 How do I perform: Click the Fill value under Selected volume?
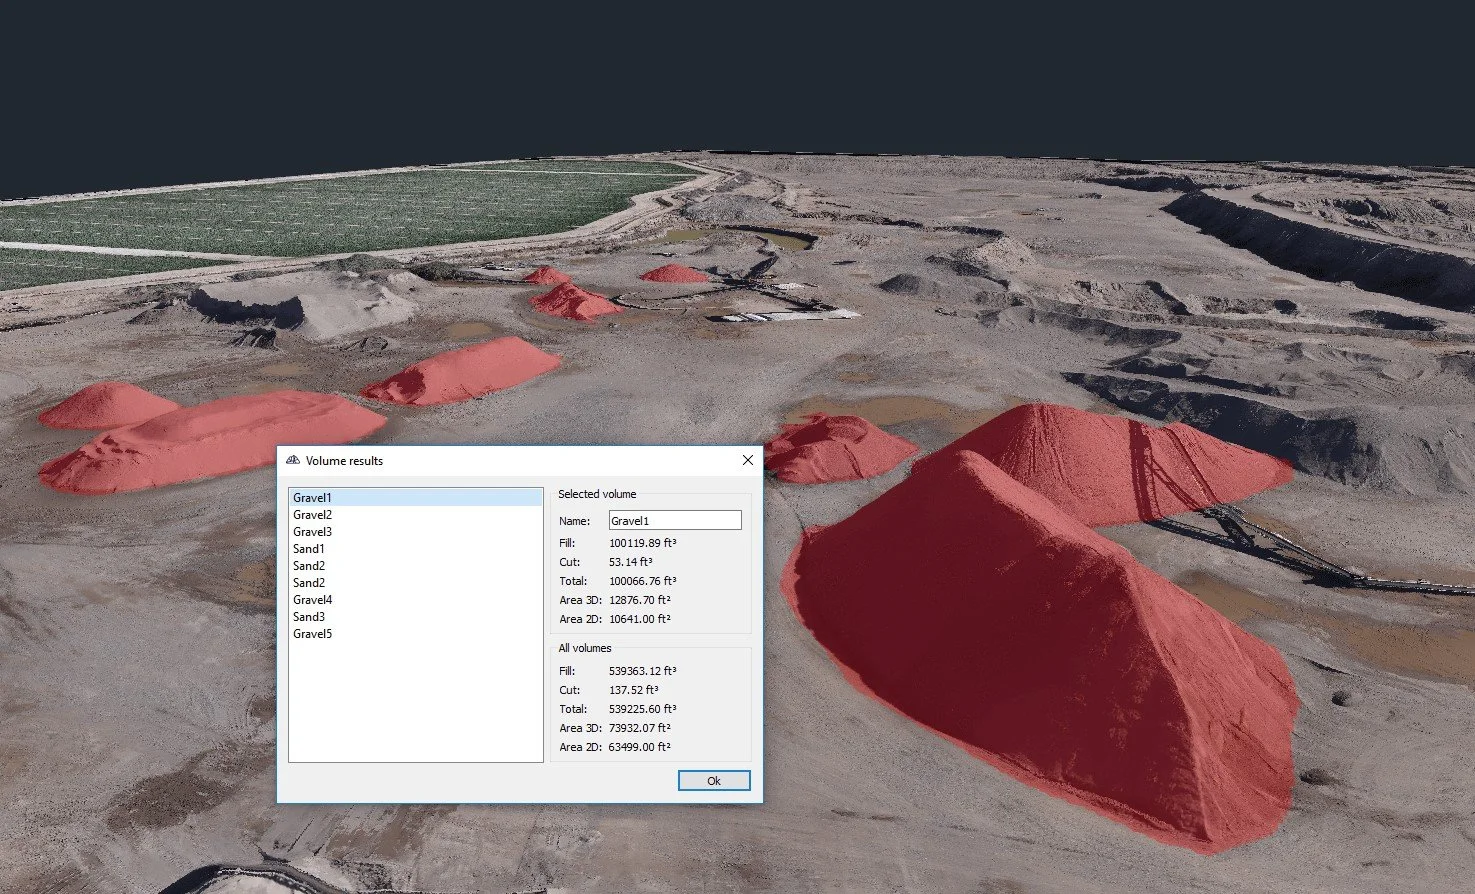tap(641, 541)
